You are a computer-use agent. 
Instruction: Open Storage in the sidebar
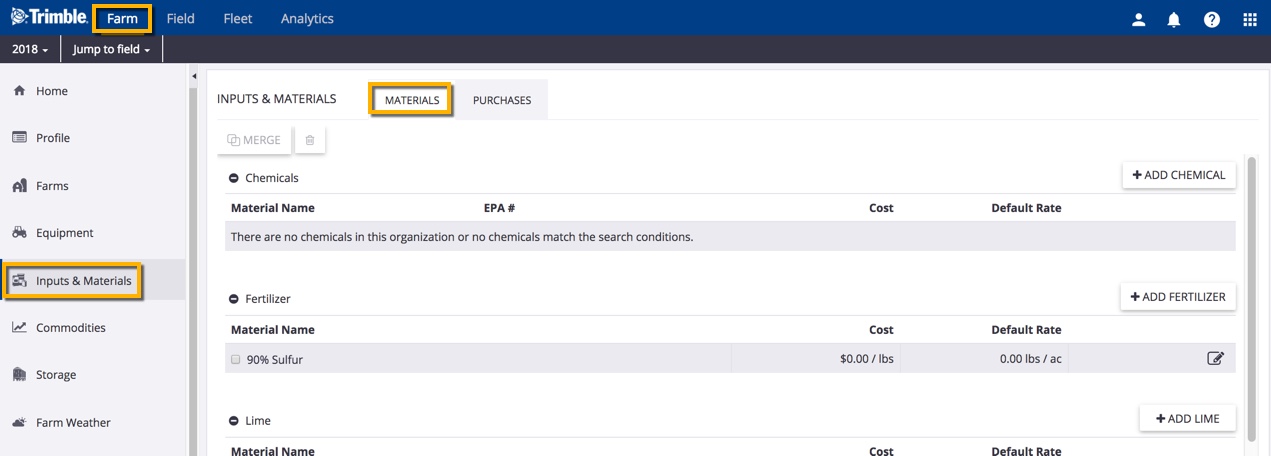(56, 375)
